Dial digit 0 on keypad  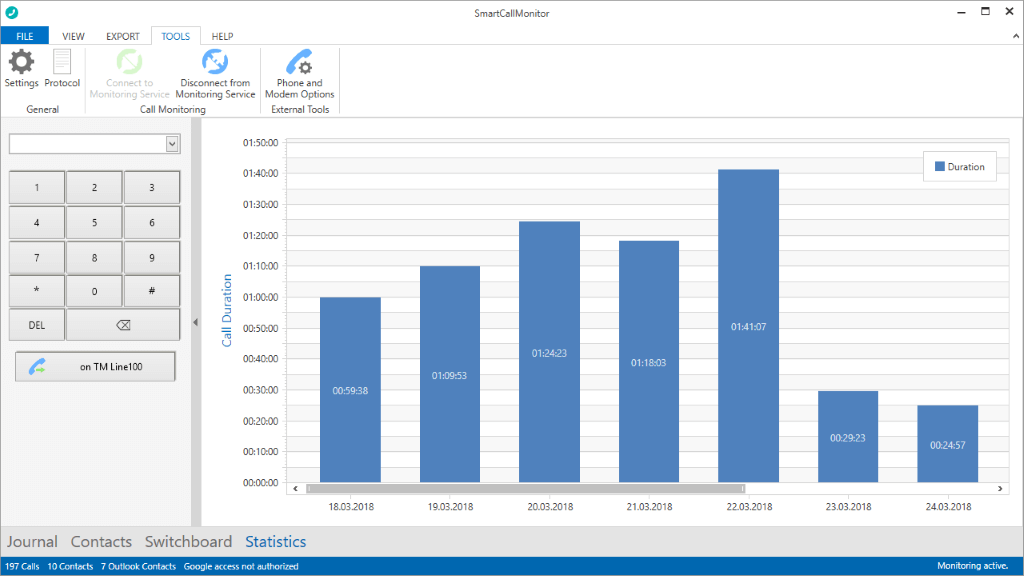coord(94,291)
